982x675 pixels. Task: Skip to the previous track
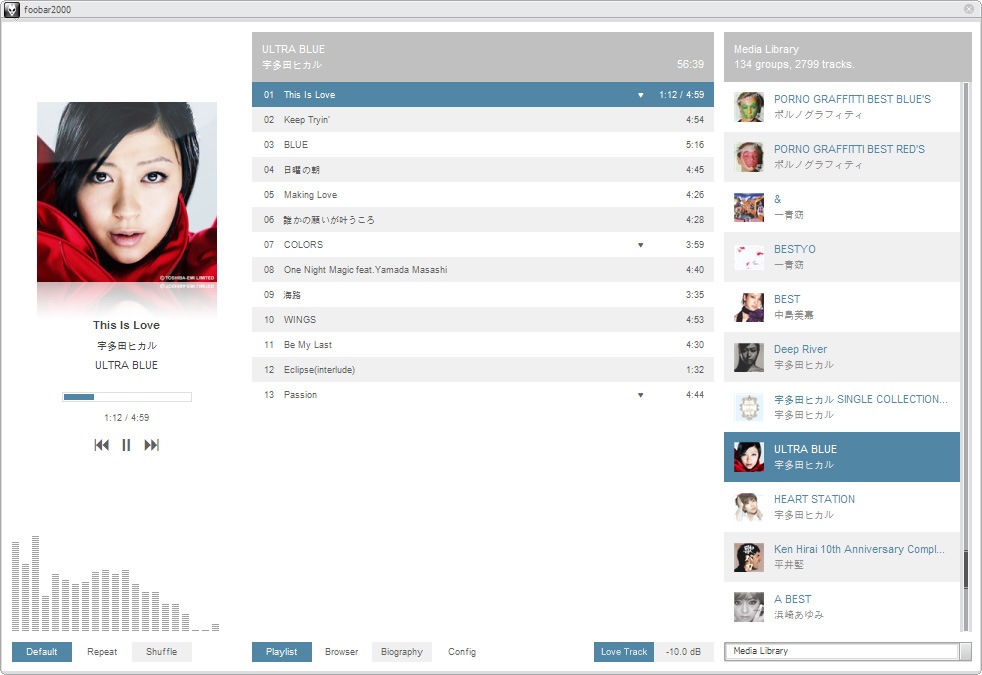[101, 445]
